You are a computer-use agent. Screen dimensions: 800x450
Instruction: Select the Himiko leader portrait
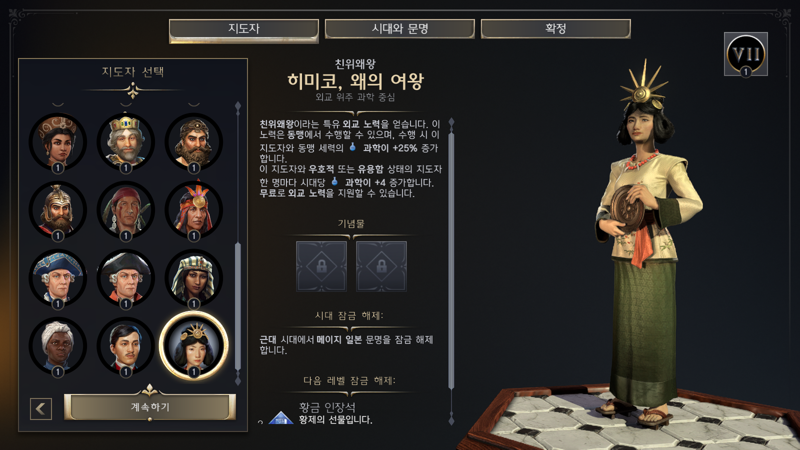click(x=193, y=345)
